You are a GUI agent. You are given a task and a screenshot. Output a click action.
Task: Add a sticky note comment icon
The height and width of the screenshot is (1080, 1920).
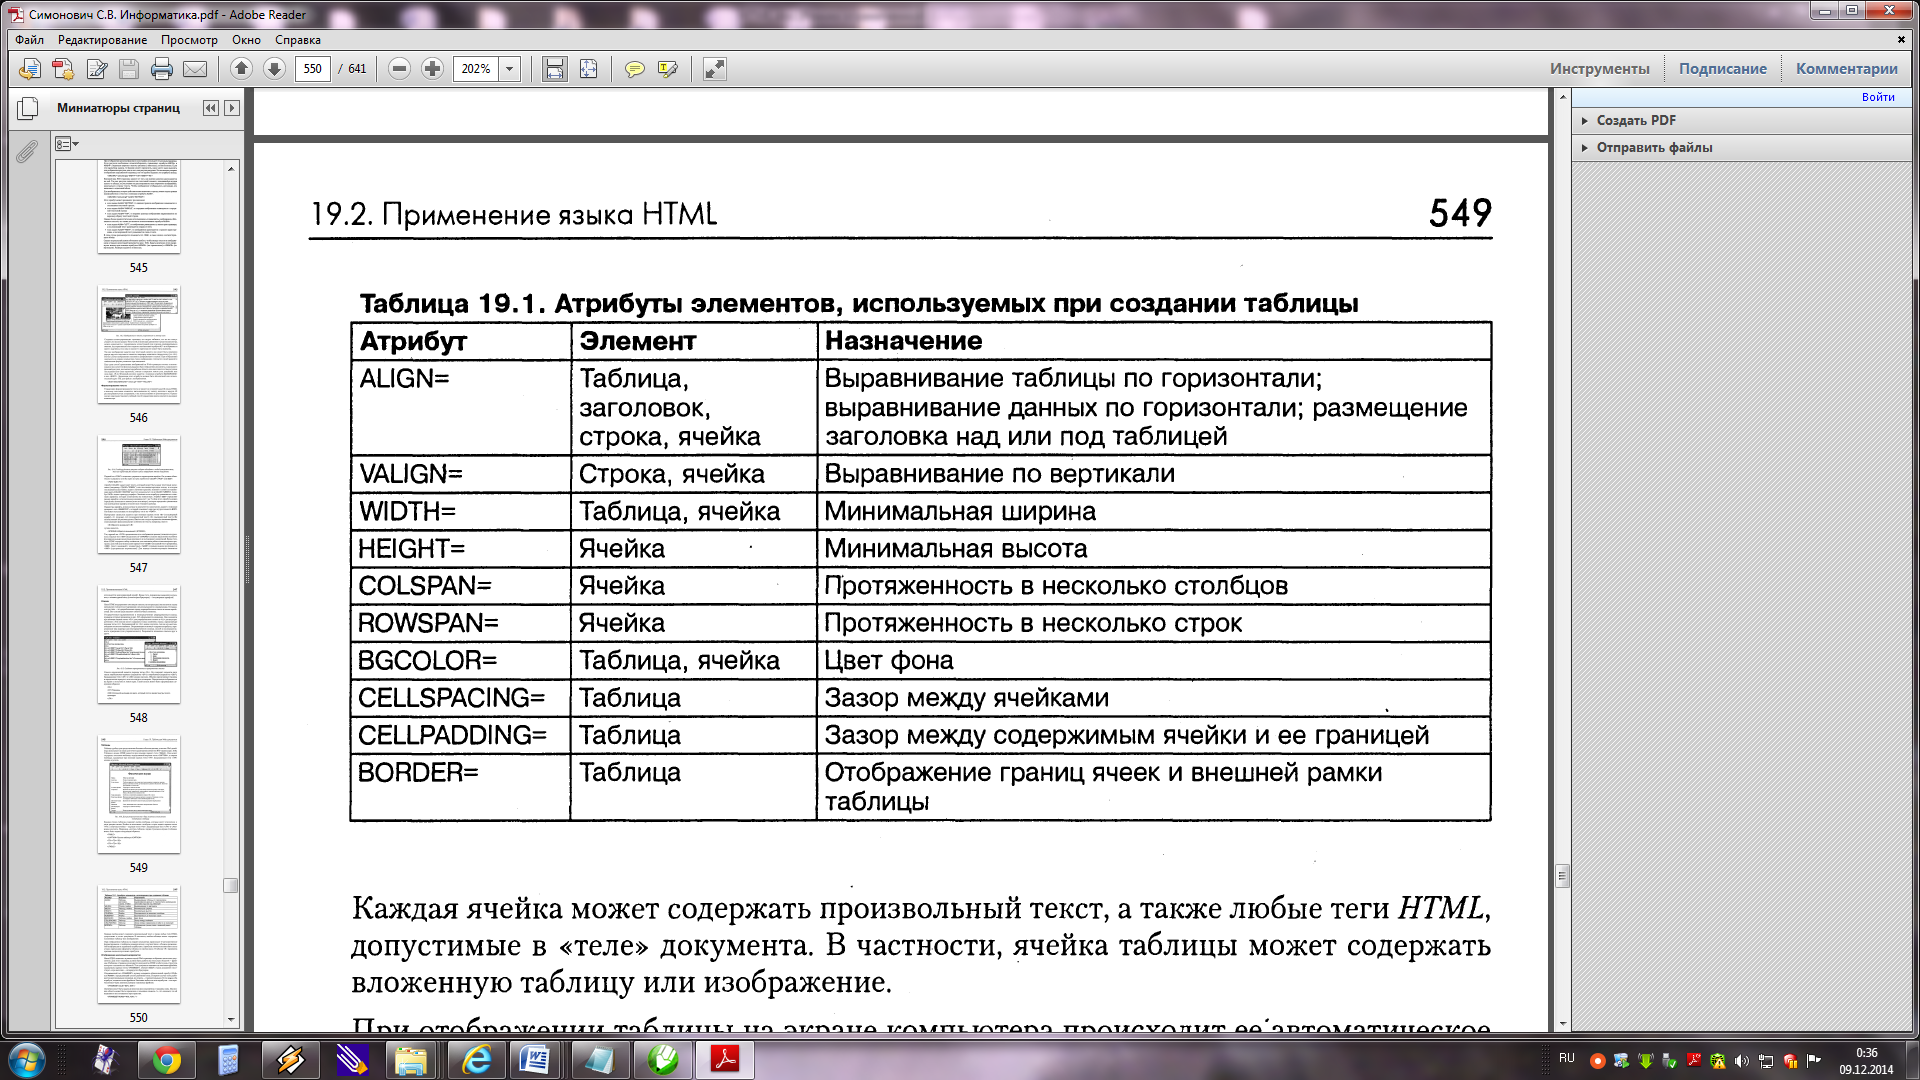coord(634,69)
